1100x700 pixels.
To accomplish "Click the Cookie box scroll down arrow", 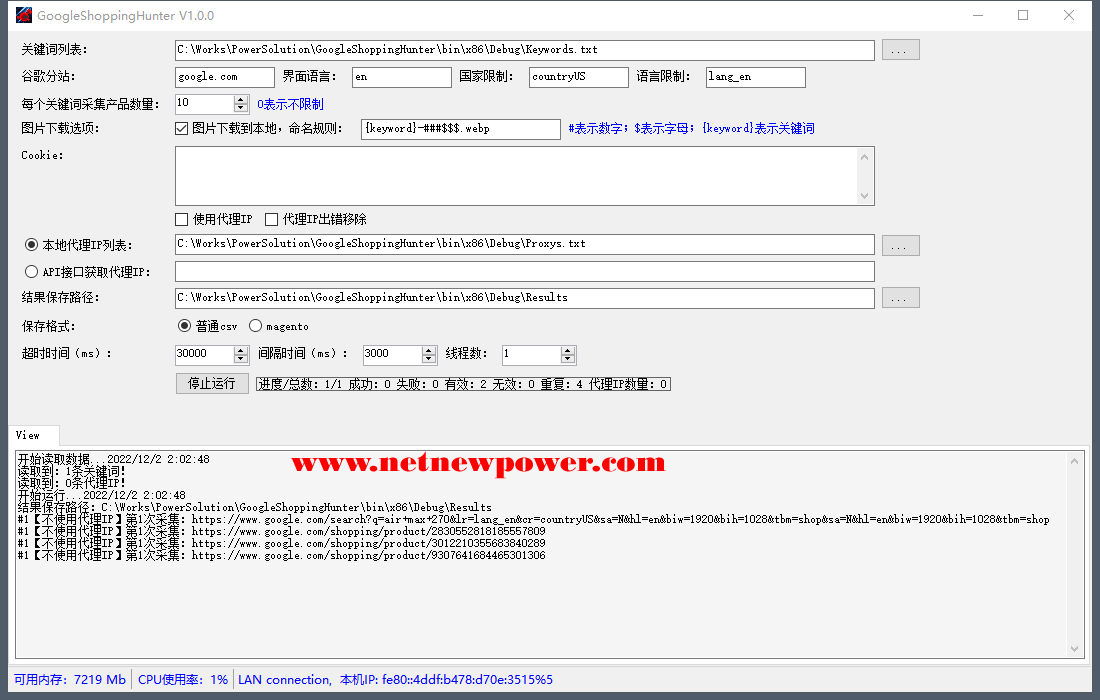I will (865, 196).
